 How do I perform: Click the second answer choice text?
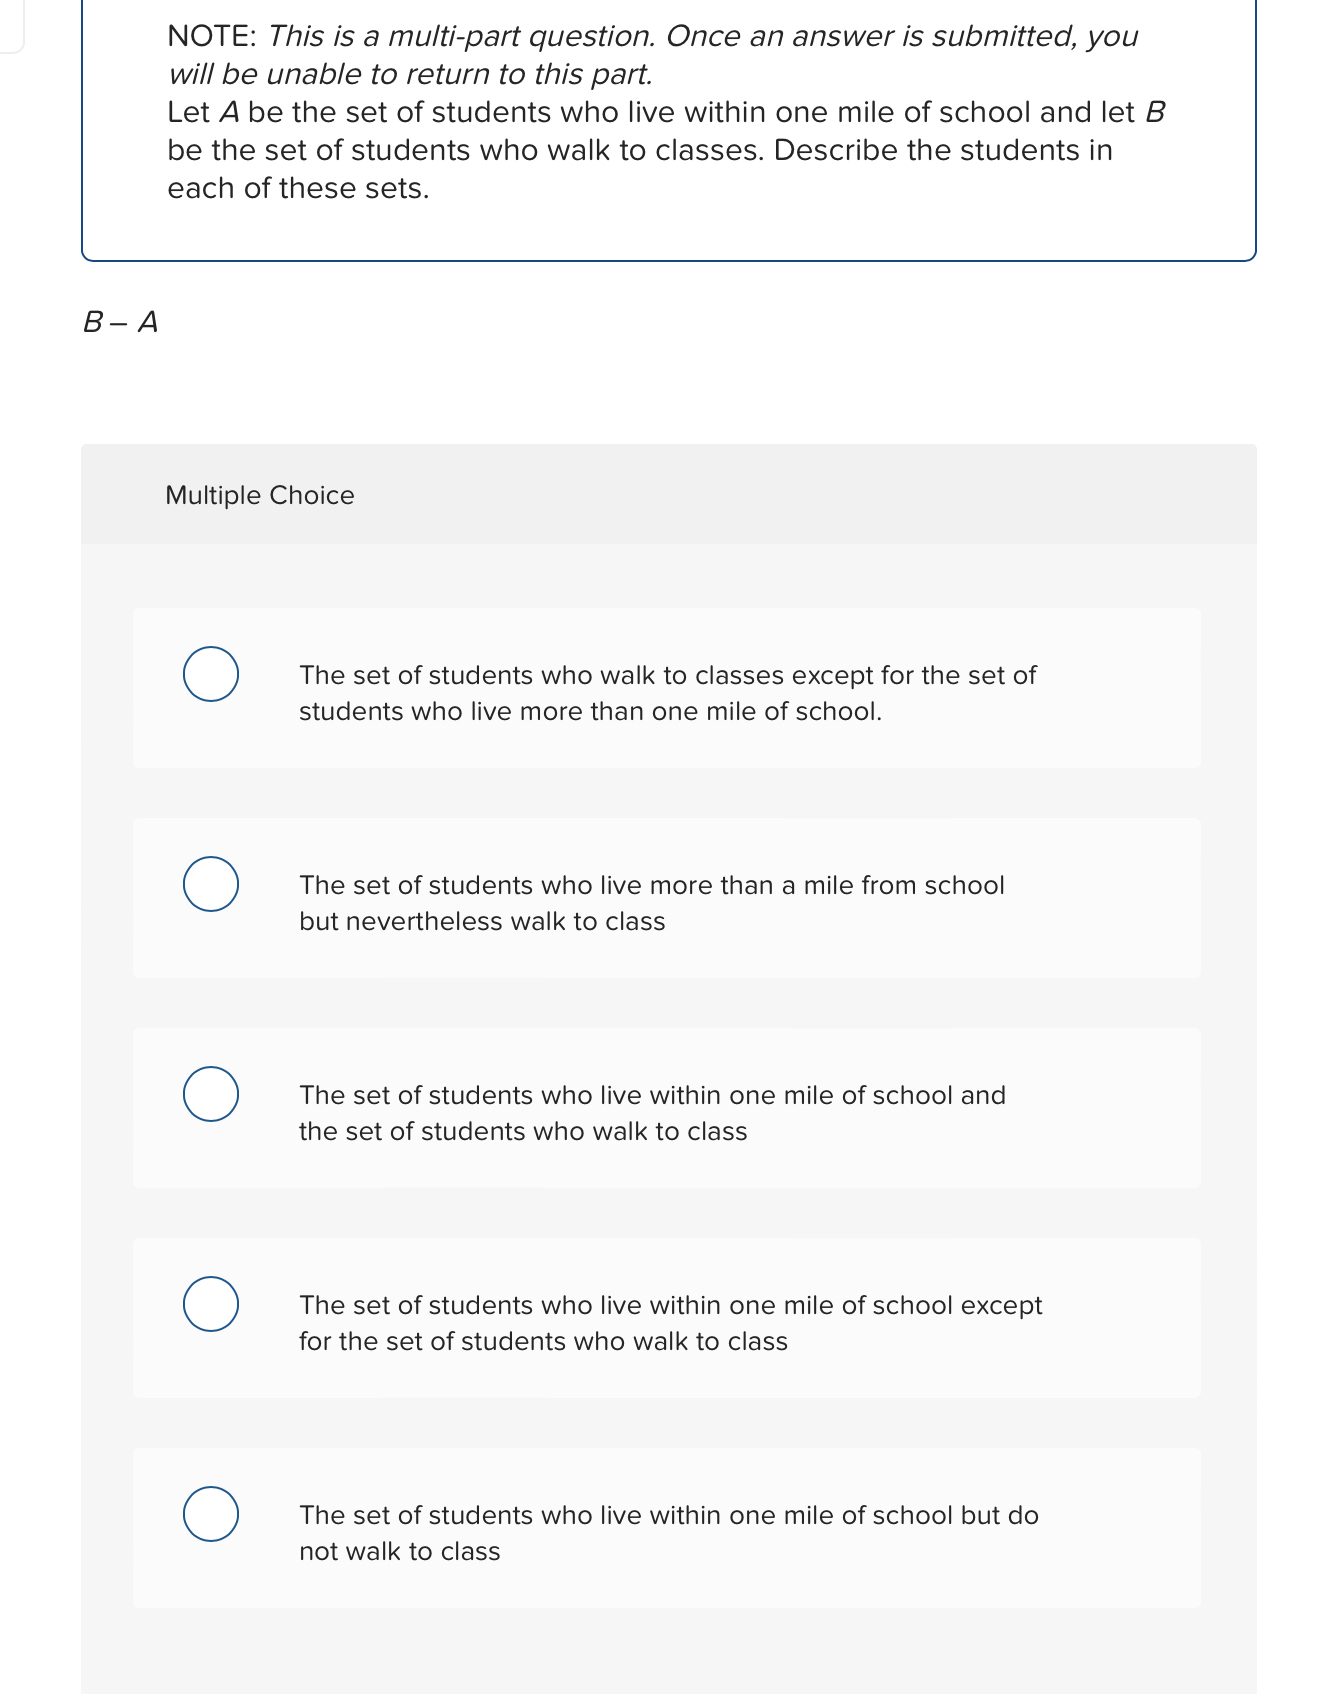[x=651, y=903]
